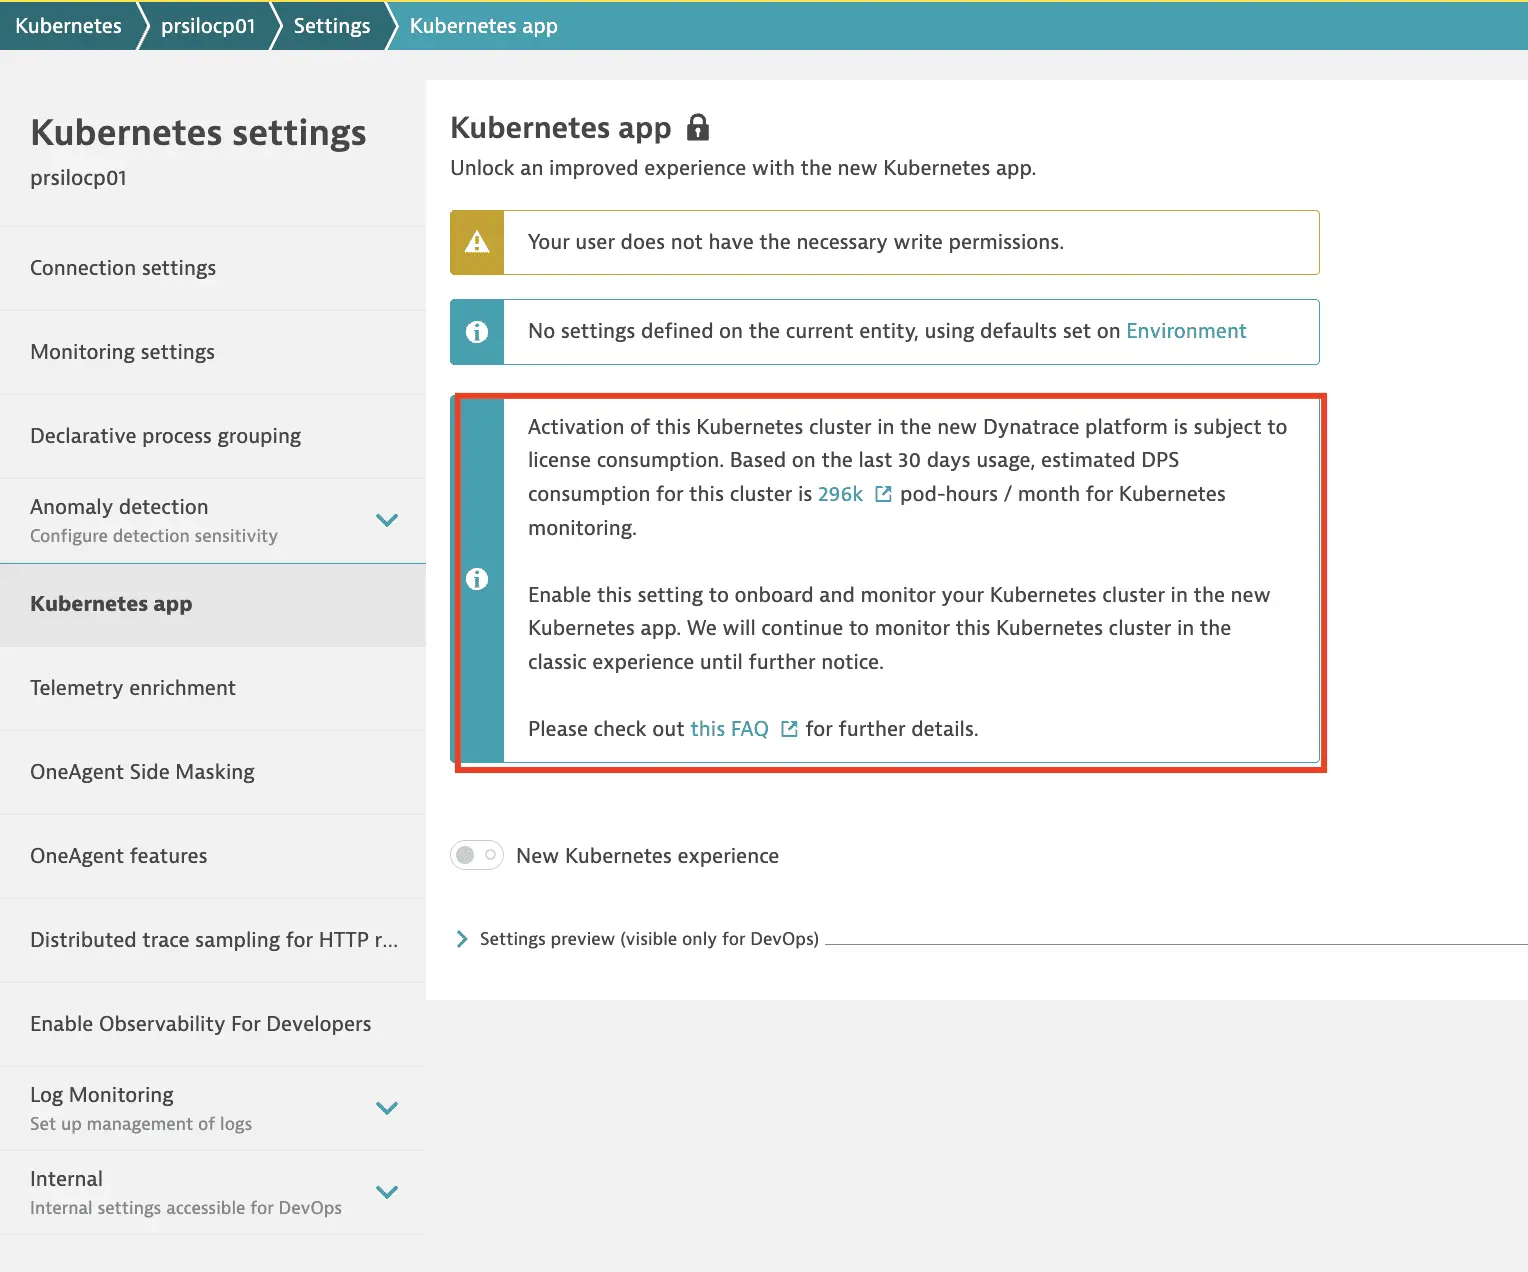
Task: Expand Anomaly detection chevron
Action: 387,520
